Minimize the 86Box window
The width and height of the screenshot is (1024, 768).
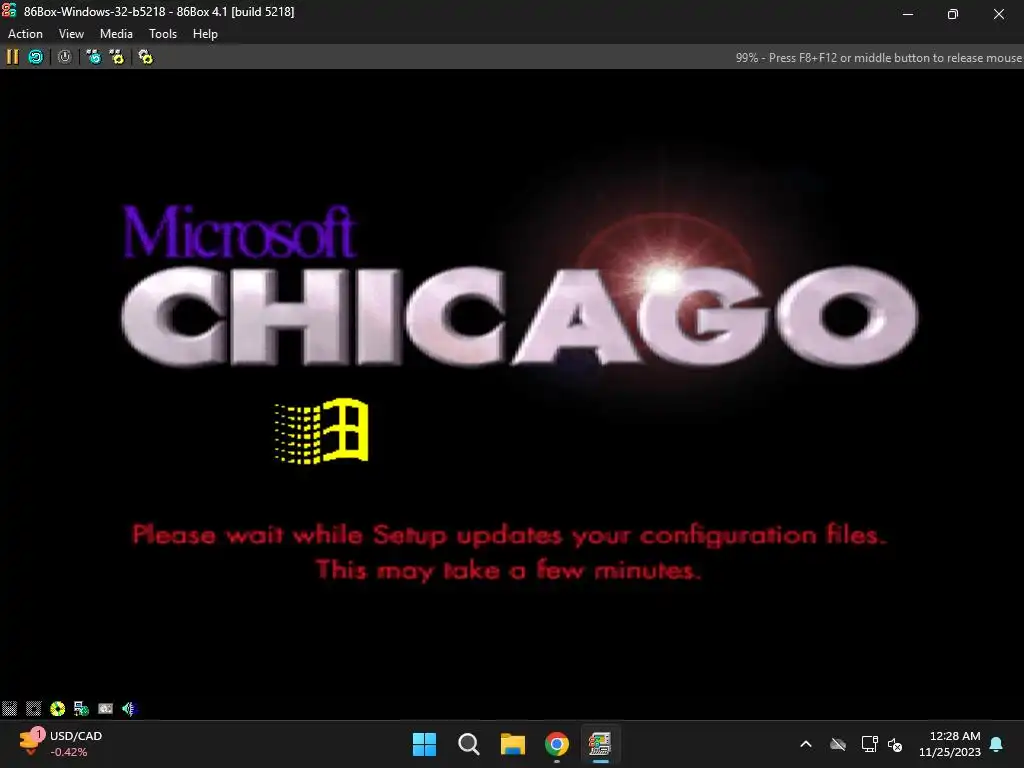pyautogui.click(x=908, y=14)
